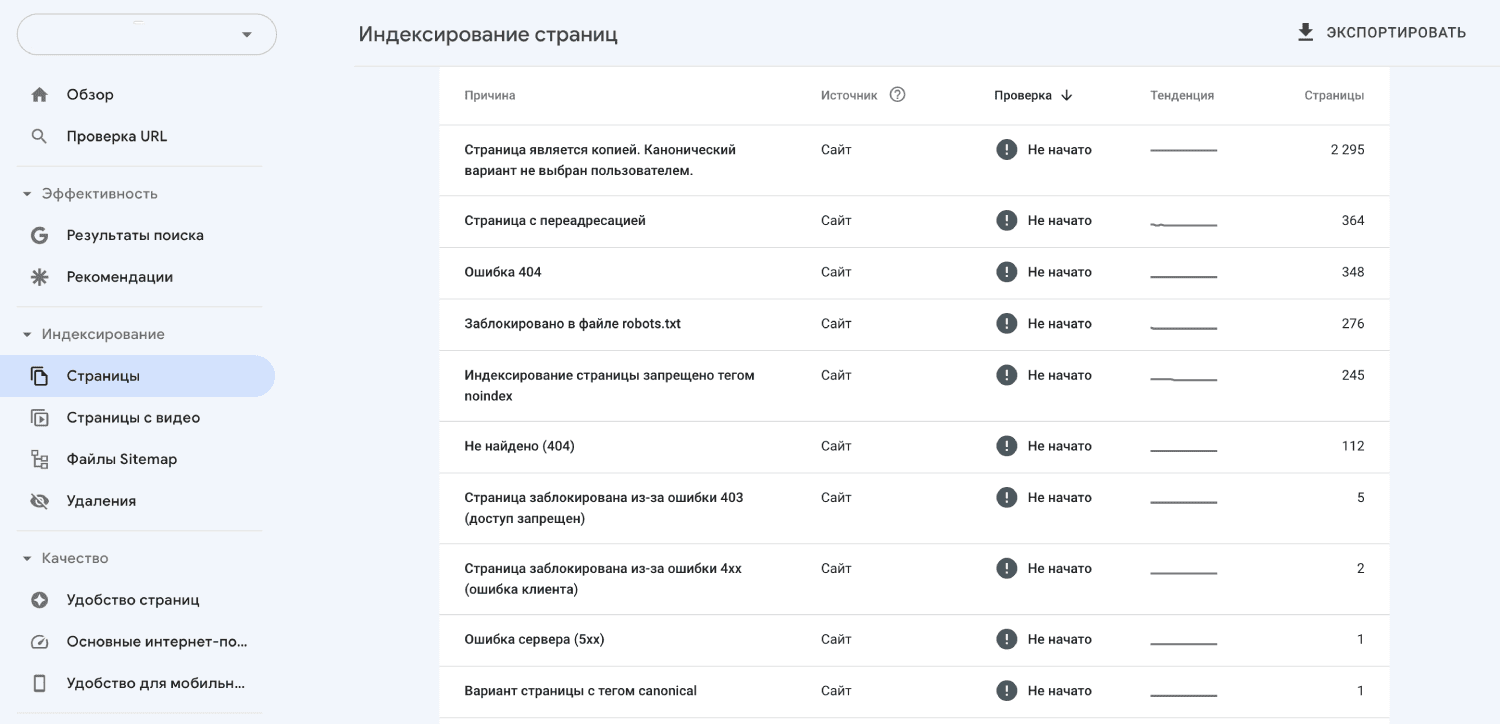Collapse the Эффективность section

27,194
